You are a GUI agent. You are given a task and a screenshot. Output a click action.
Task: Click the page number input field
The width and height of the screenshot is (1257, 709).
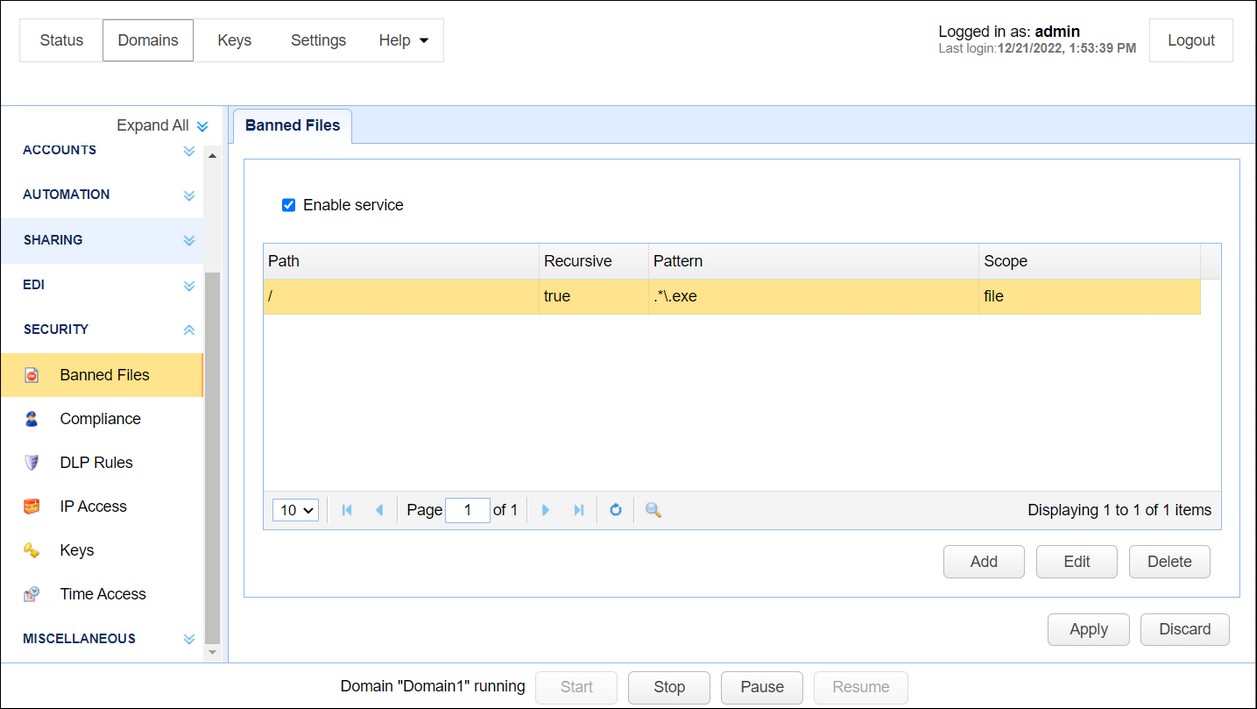(467, 510)
